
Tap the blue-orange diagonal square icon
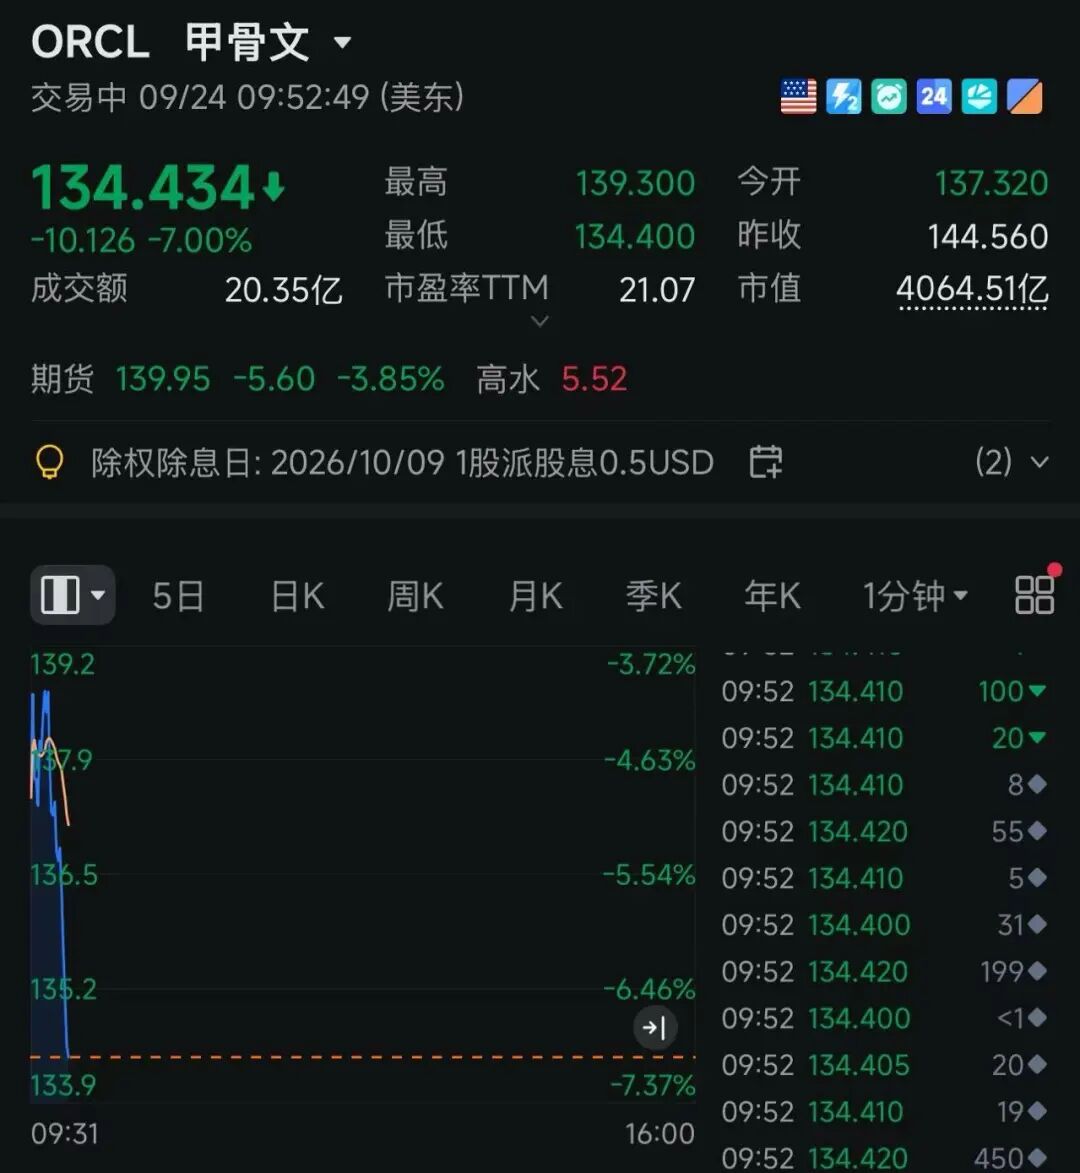coord(1025,97)
